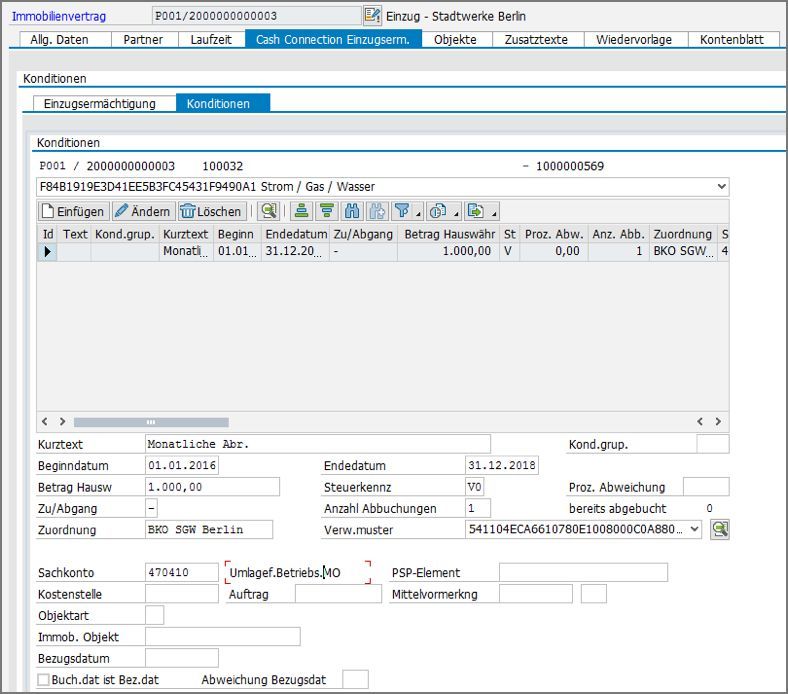Toggle the Buch.dat ist Bez.dat checkbox
The width and height of the screenshot is (788, 694).
[x=43, y=680]
